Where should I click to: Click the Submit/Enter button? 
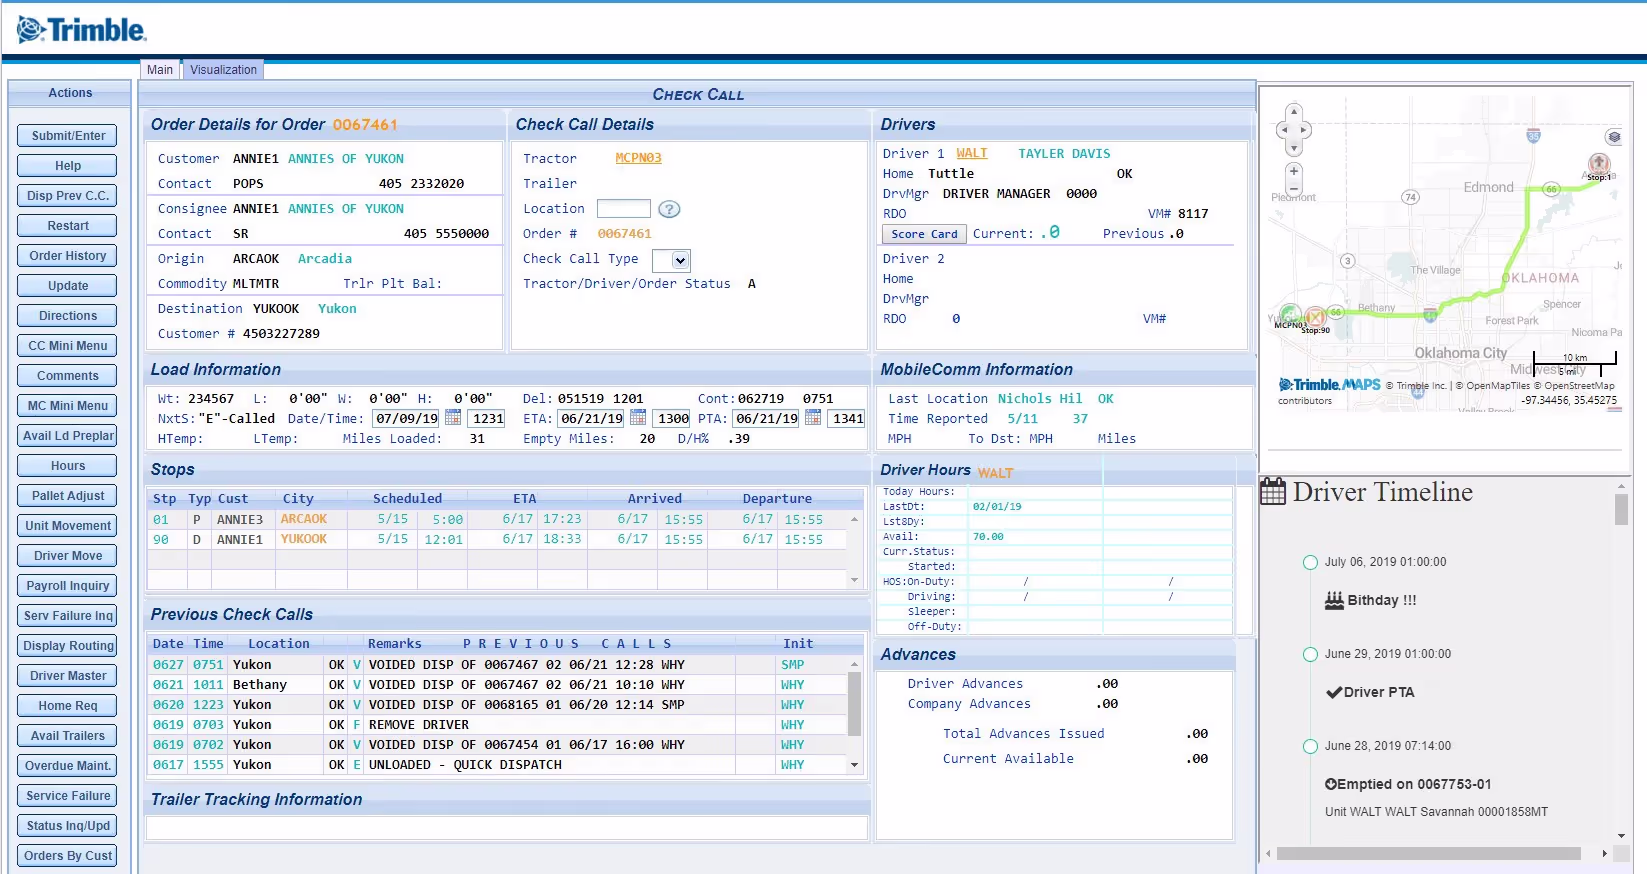68,136
